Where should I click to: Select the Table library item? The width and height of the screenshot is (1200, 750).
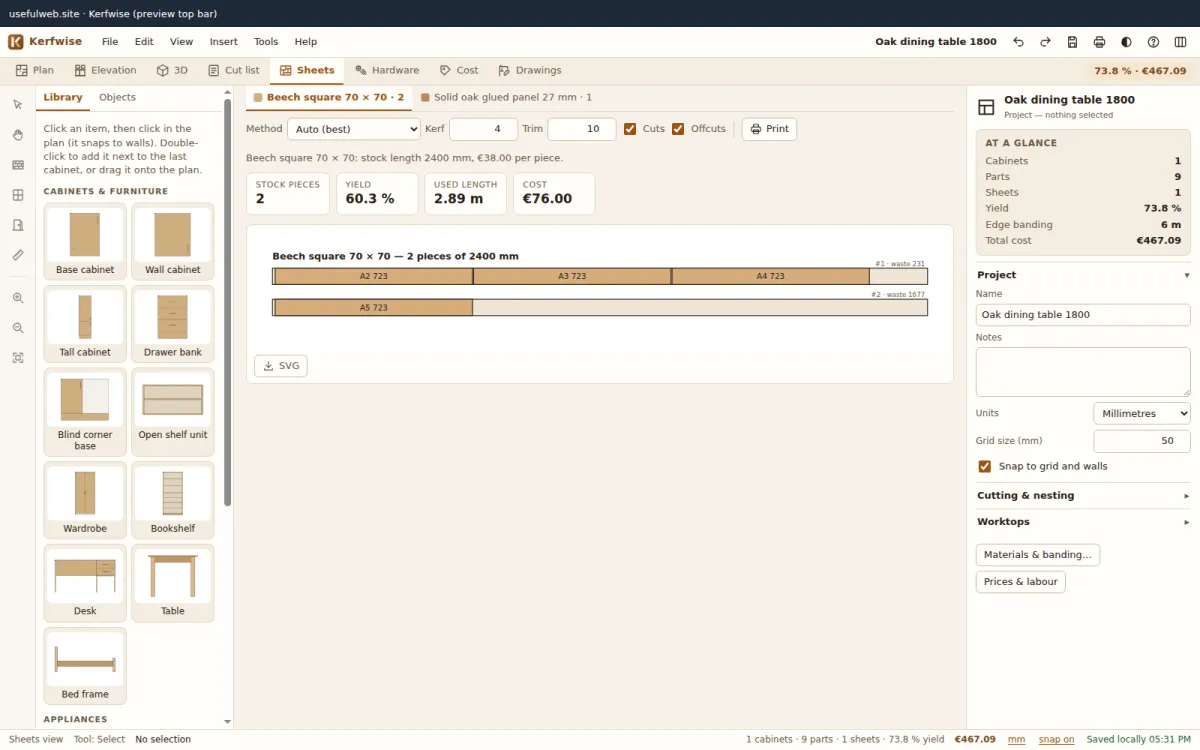173,585
